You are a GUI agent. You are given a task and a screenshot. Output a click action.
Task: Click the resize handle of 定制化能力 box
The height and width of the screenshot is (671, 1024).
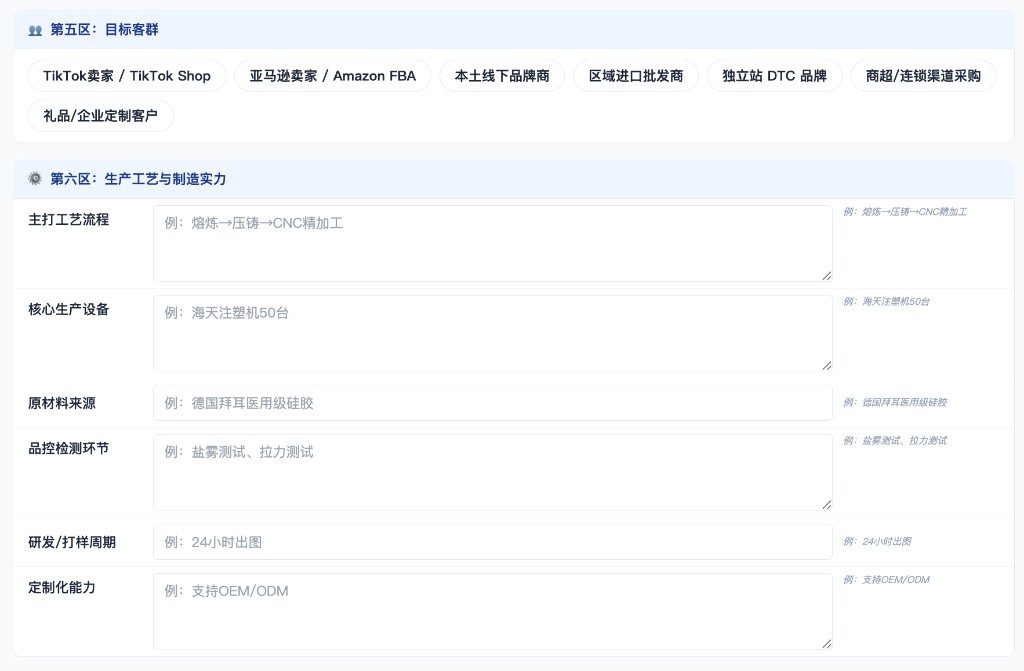pyautogui.click(x=826, y=644)
